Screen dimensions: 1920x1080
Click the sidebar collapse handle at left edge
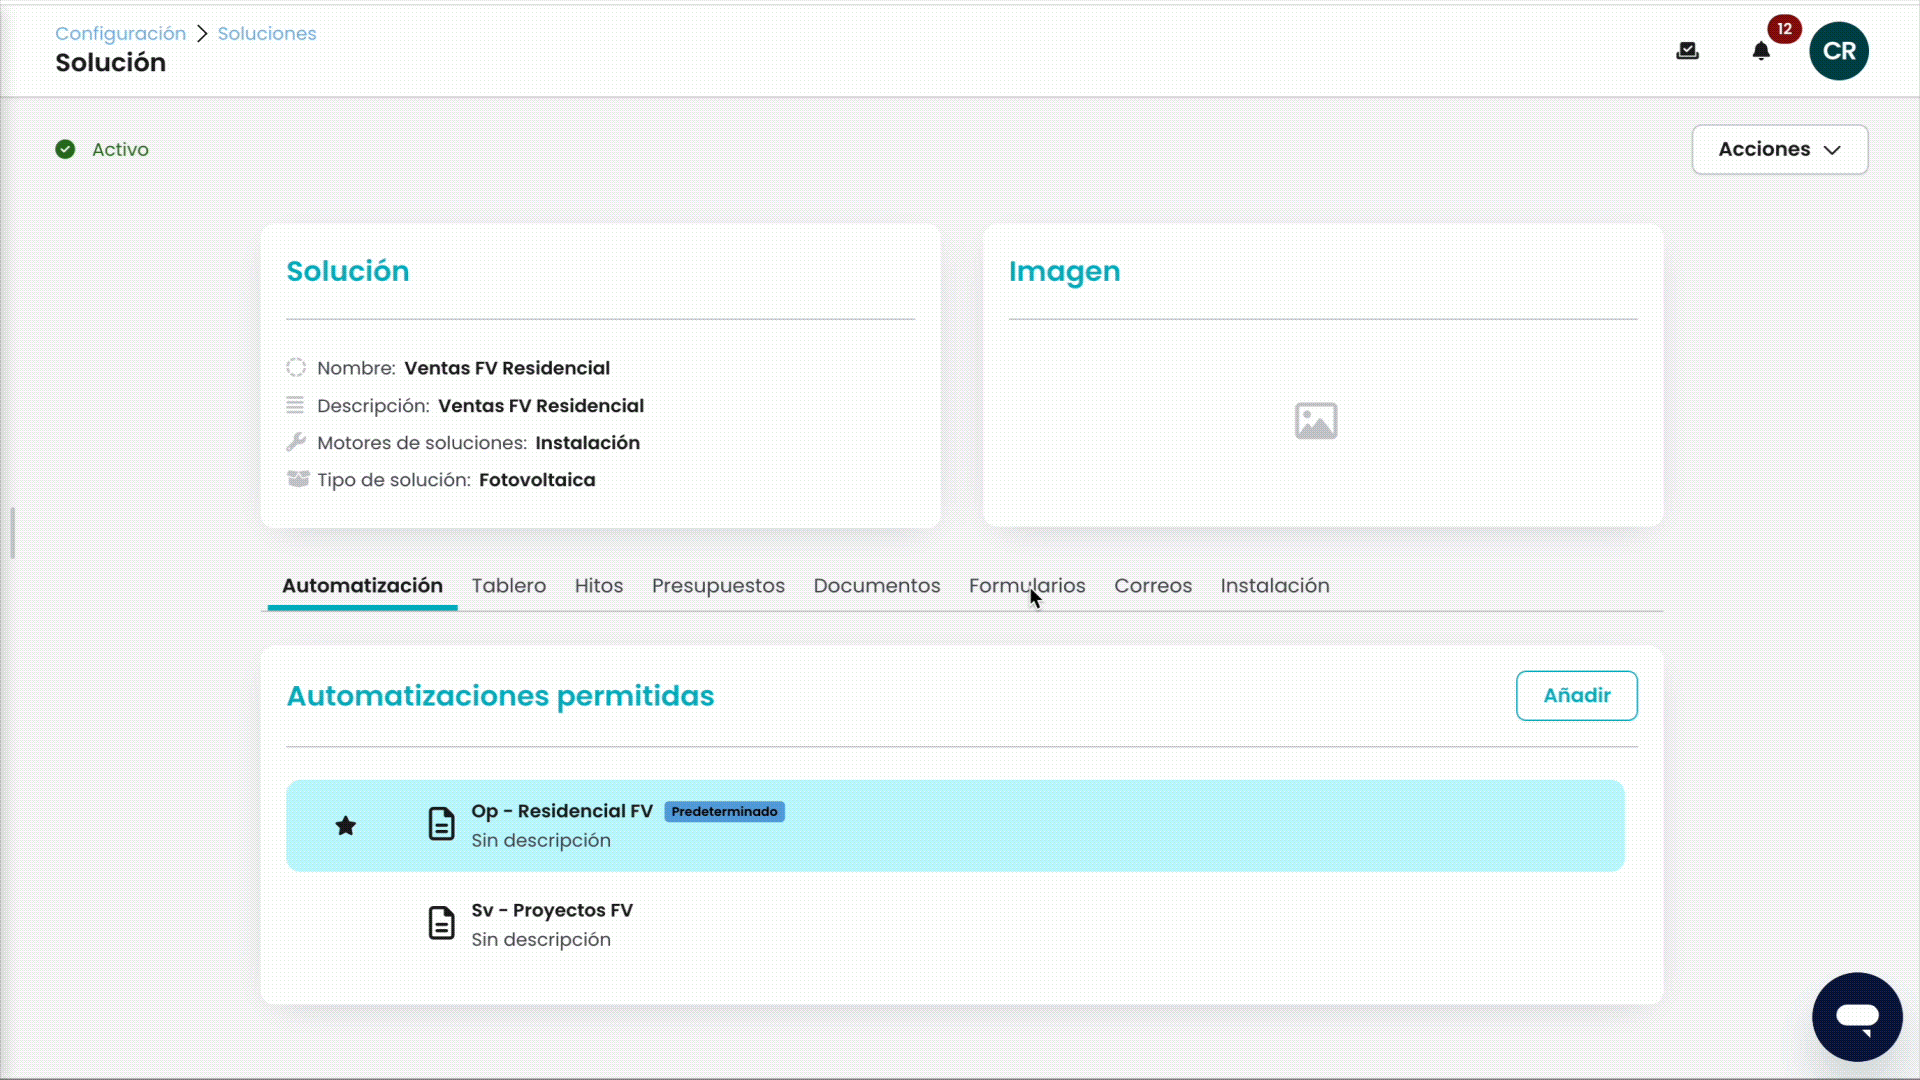coord(12,533)
